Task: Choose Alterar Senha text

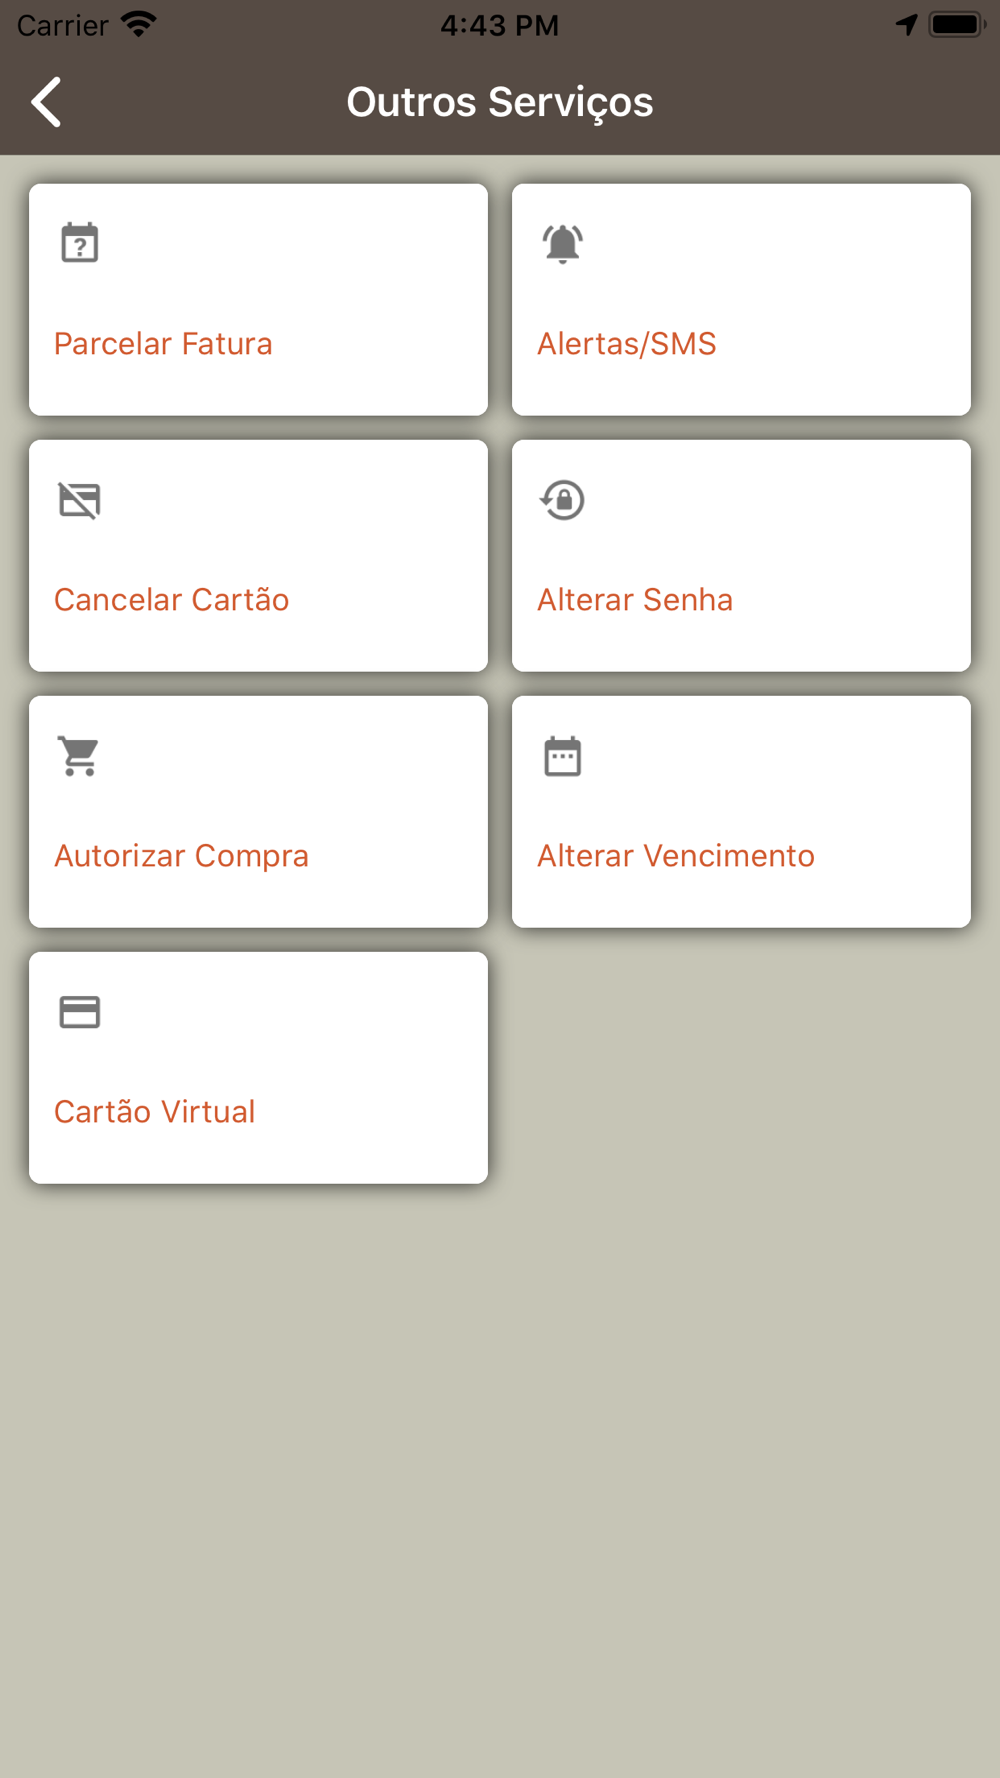Action: click(x=635, y=600)
